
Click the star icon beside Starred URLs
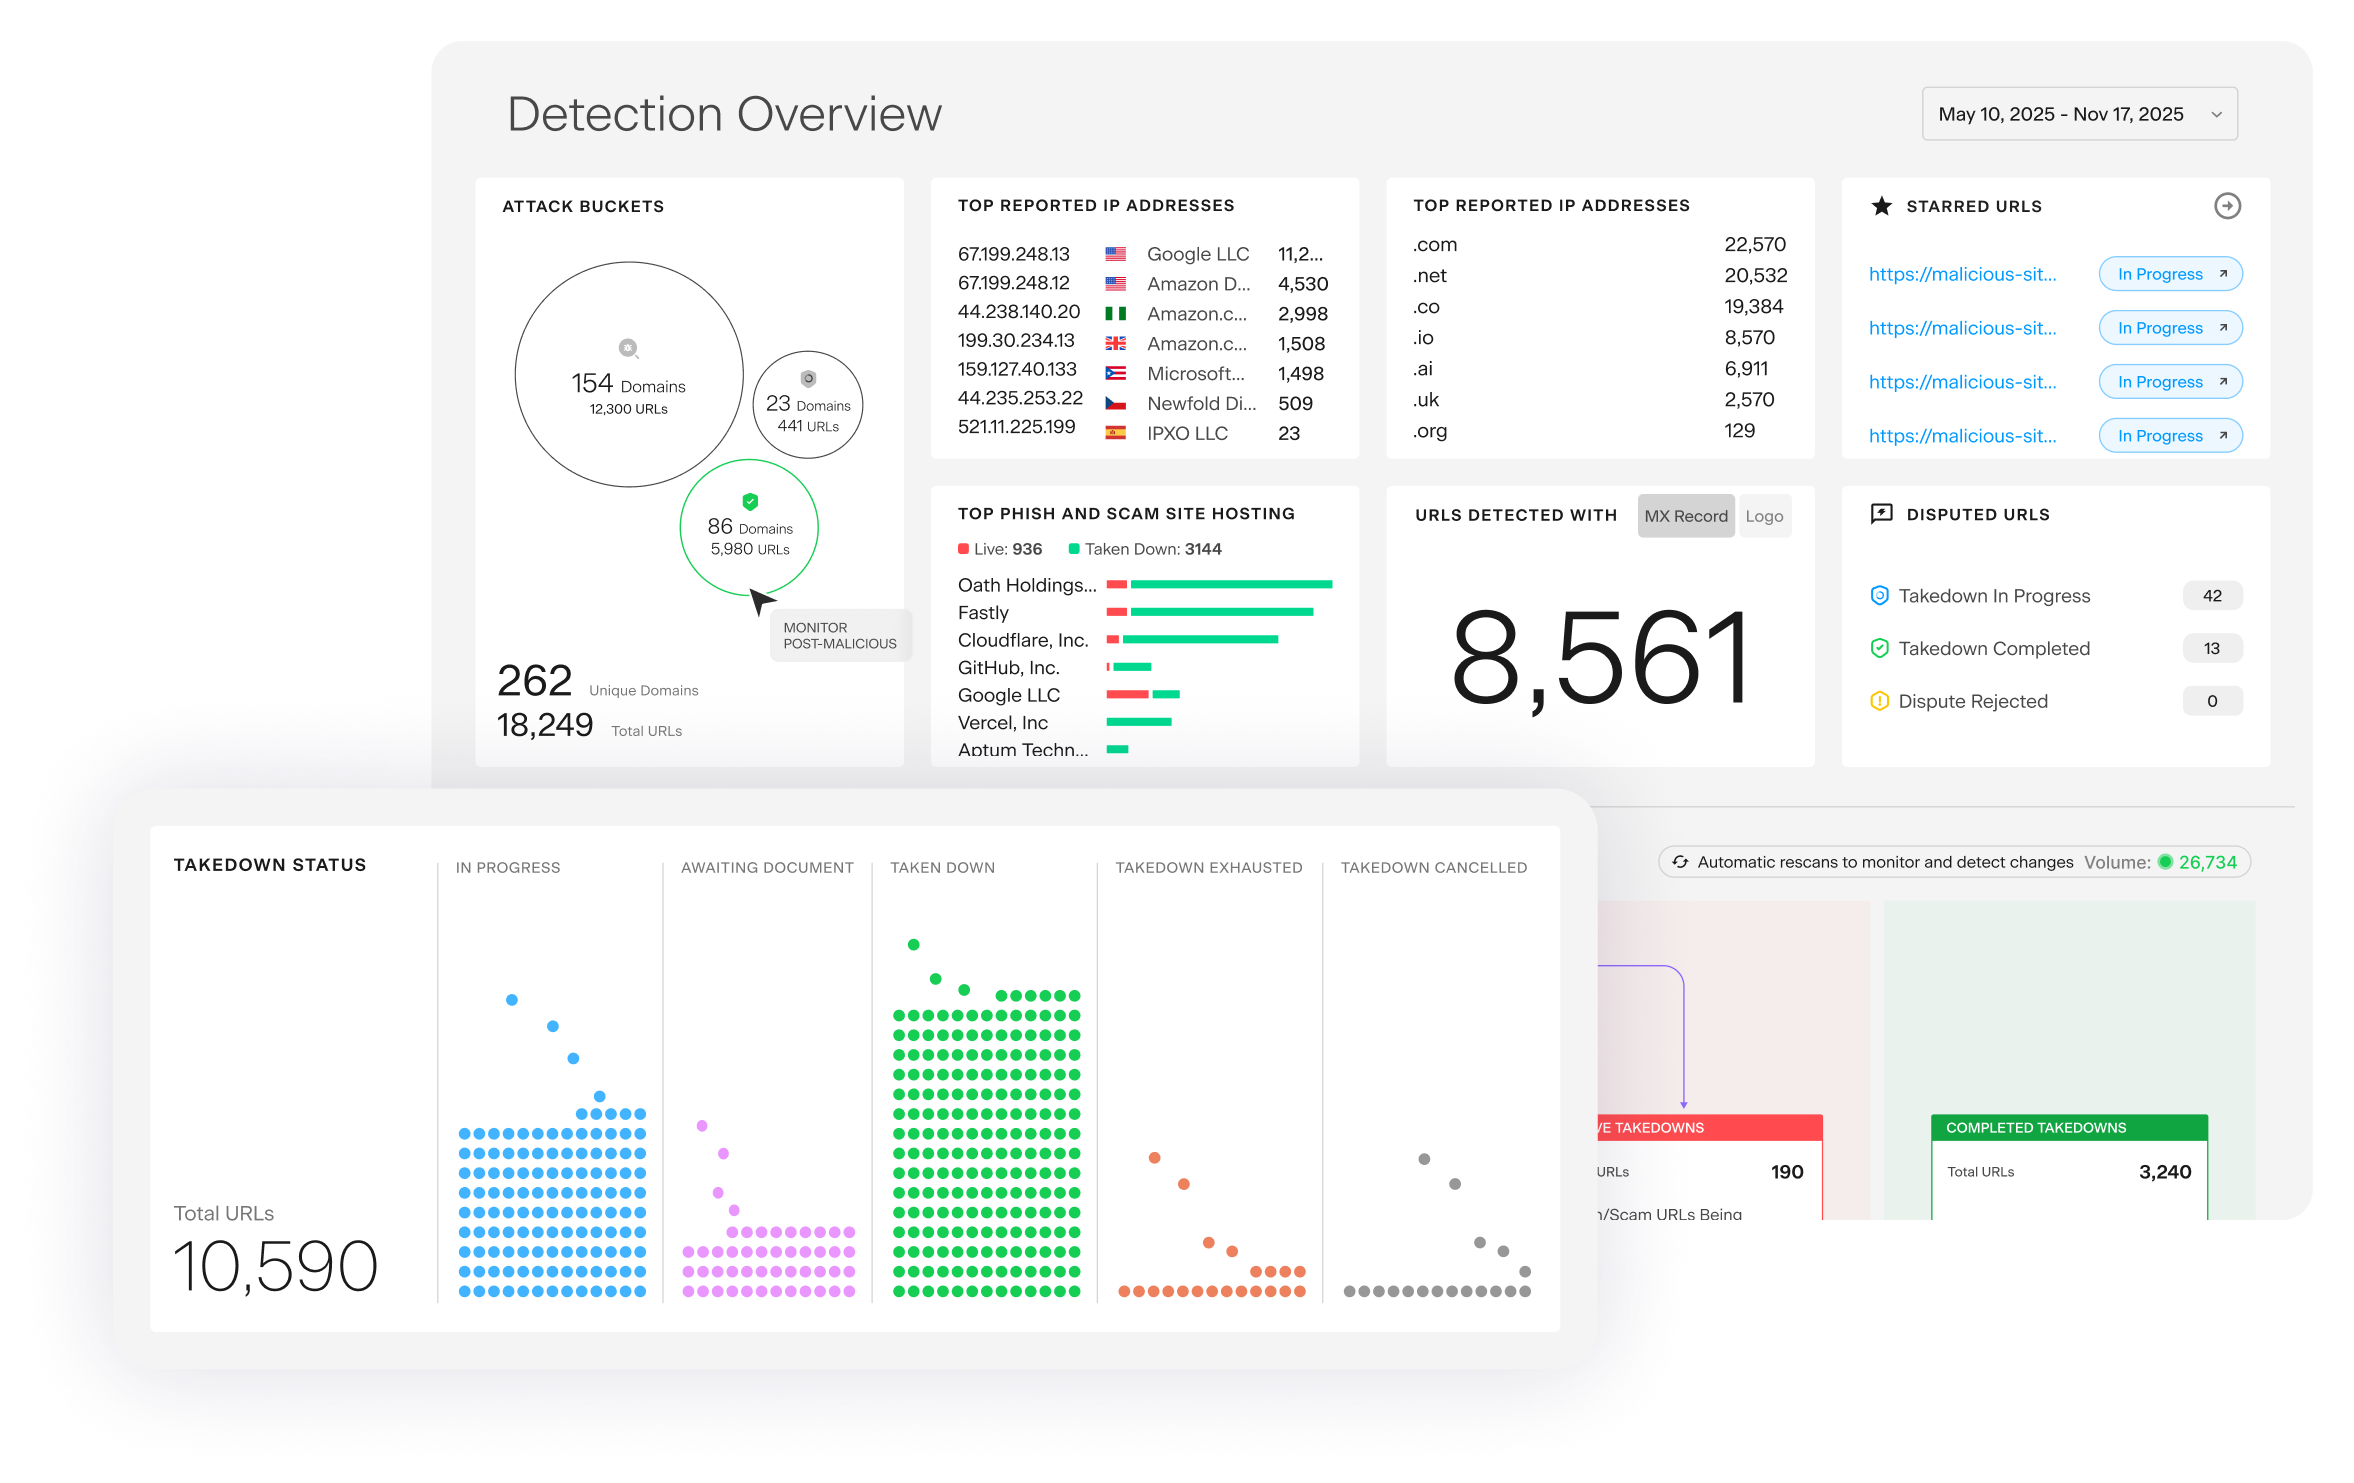(1881, 206)
